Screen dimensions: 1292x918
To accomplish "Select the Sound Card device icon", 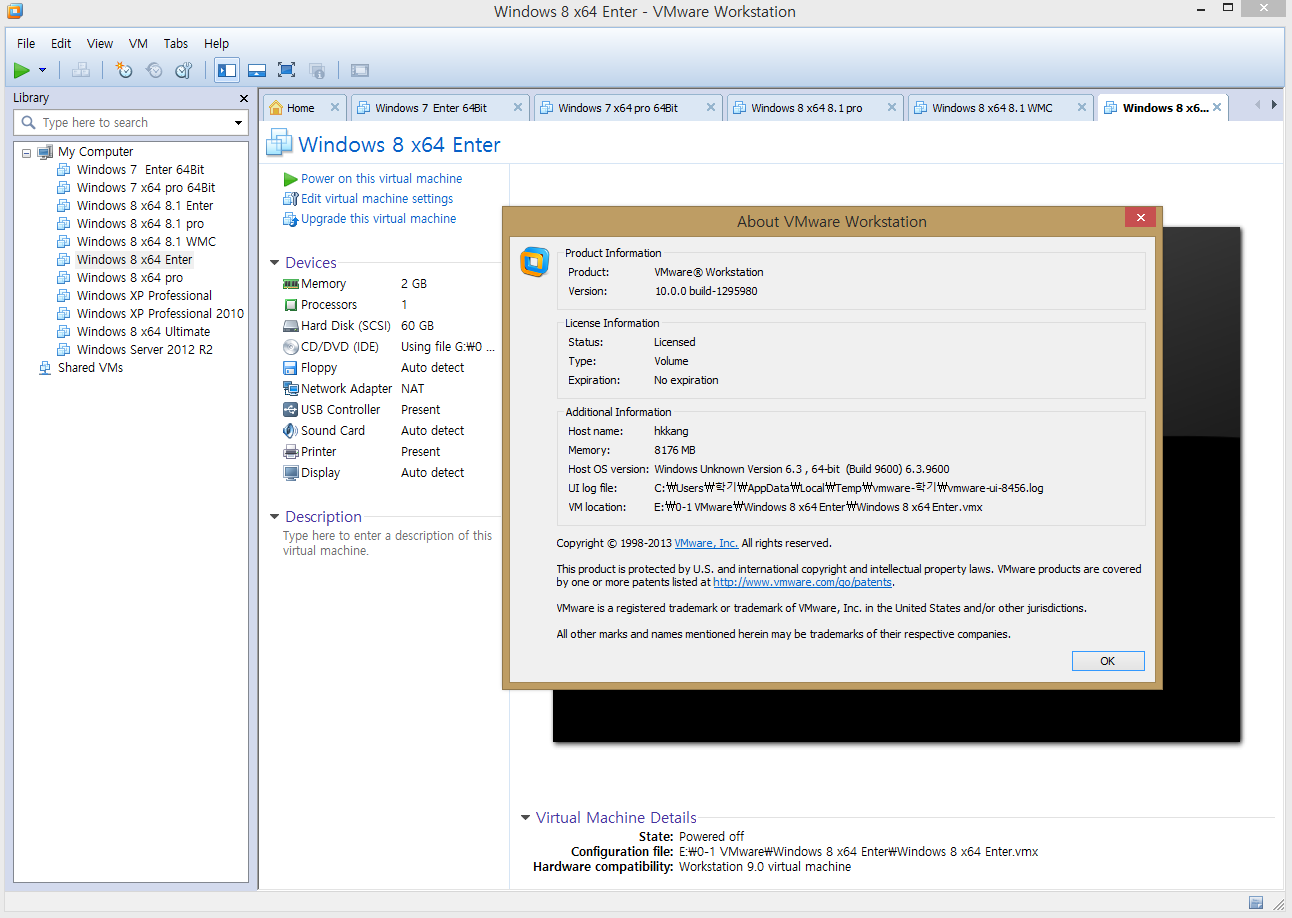I will [x=291, y=431].
